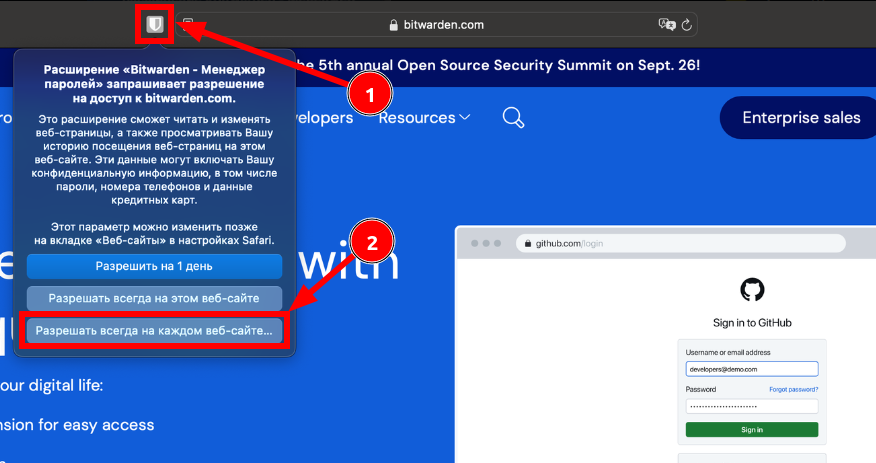Click the GitHub octocat logo

point(752,290)
